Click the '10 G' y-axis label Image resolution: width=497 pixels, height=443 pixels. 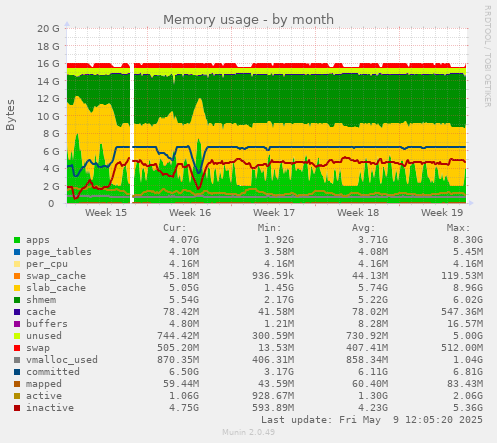click(48, 116)
